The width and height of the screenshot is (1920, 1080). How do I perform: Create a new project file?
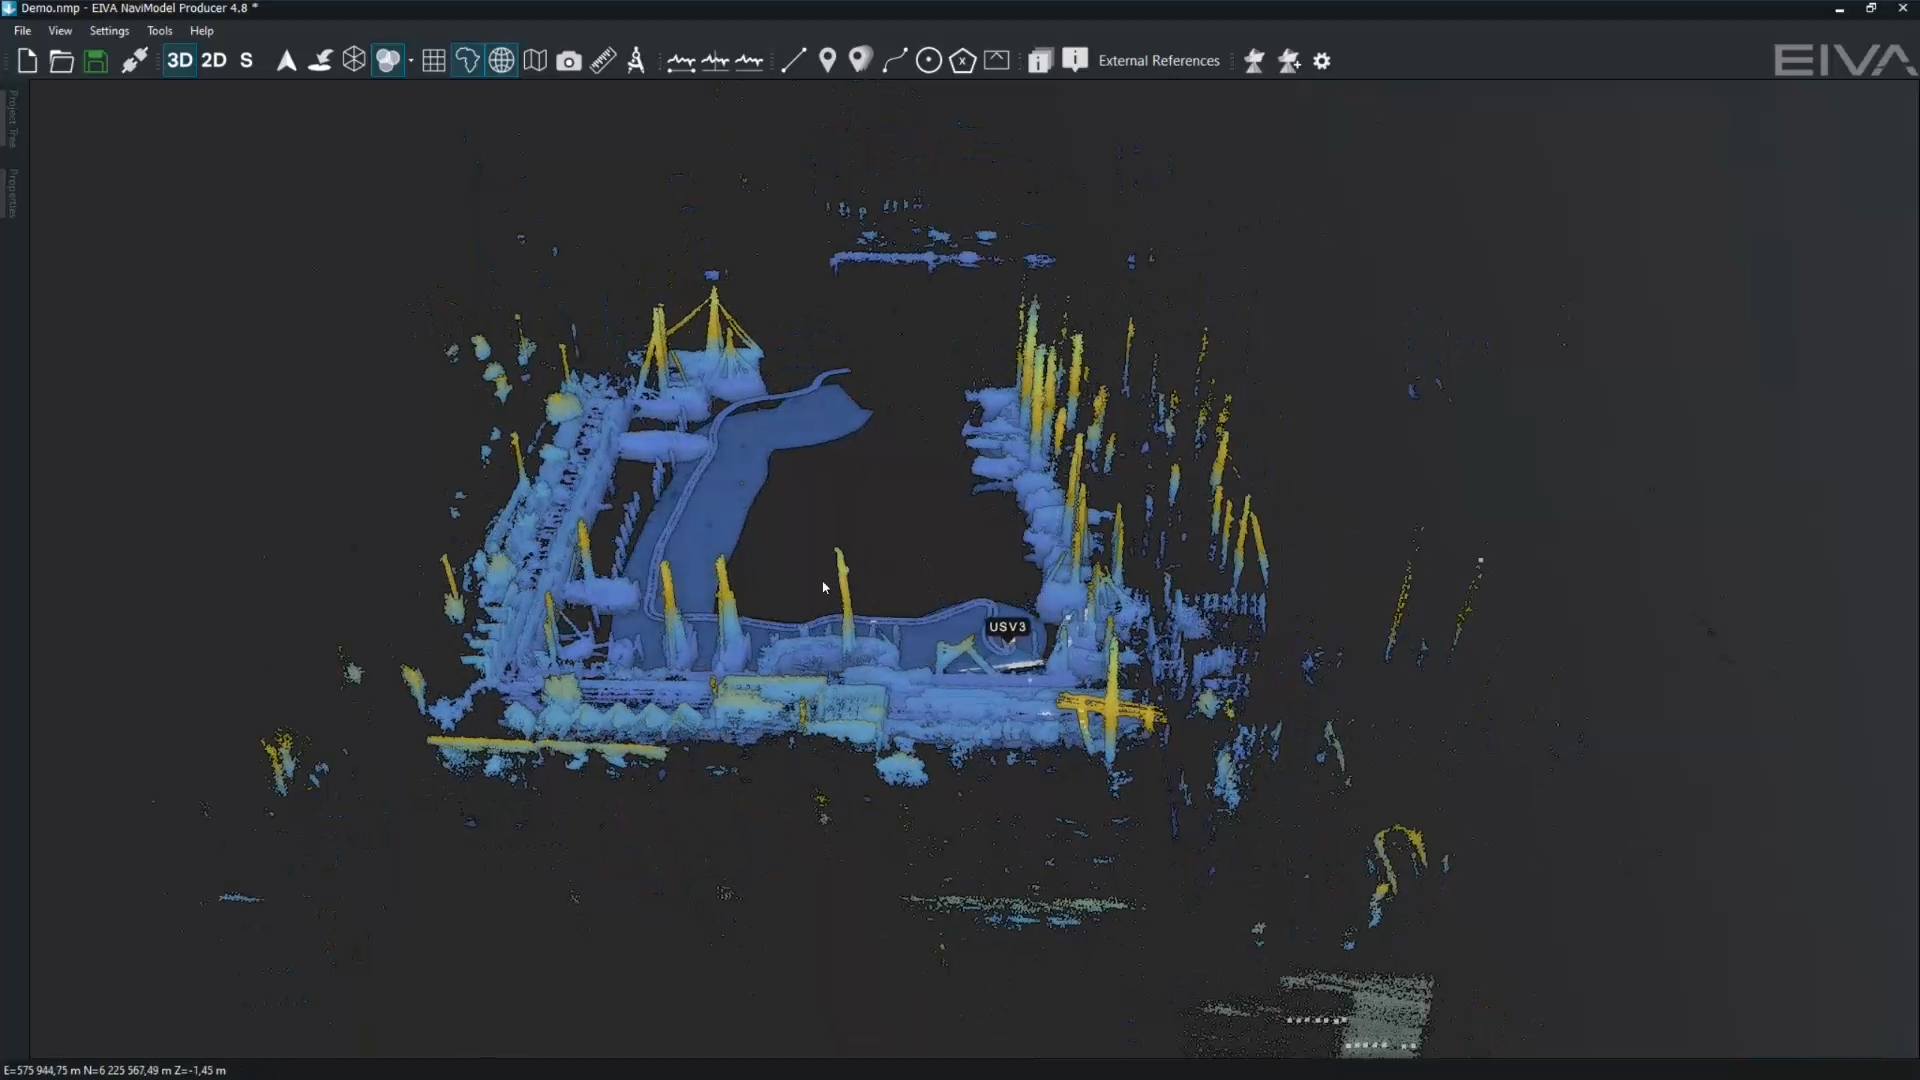27,61
